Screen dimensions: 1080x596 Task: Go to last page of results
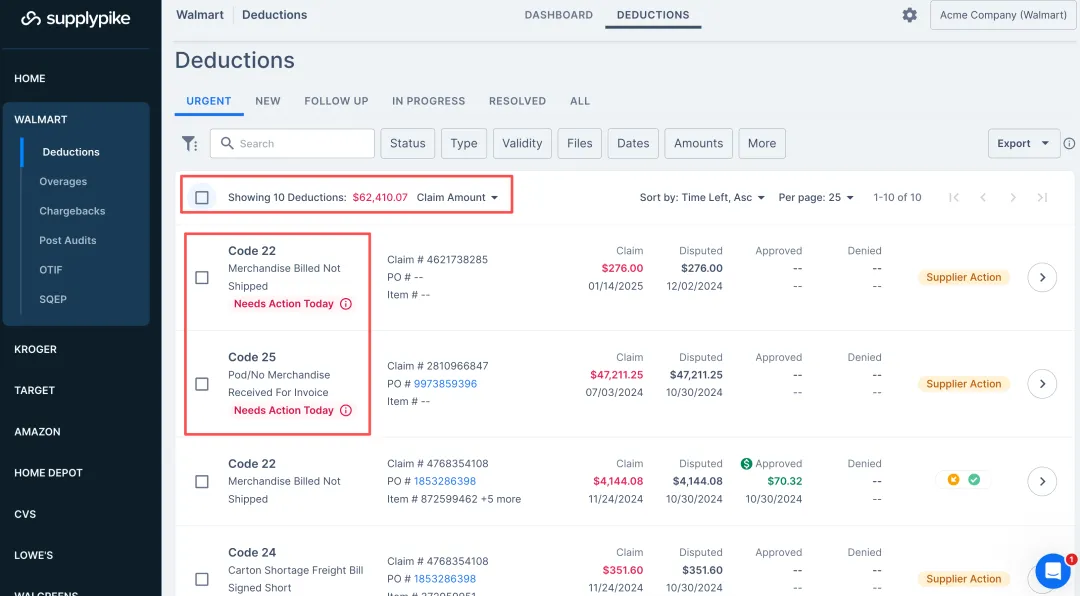coord(1042,198)
